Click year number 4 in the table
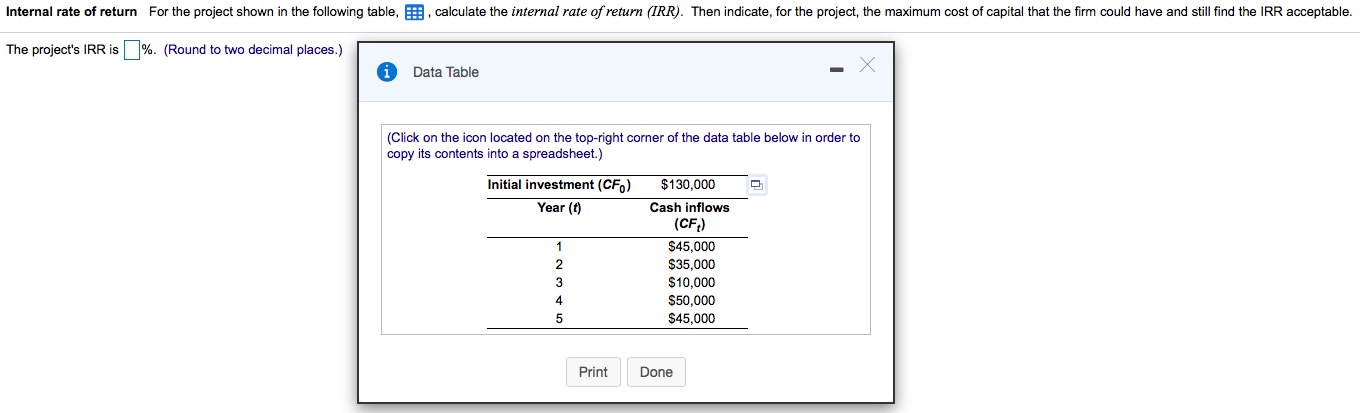The image size is (1360, 413). click(x=559, y=301)
